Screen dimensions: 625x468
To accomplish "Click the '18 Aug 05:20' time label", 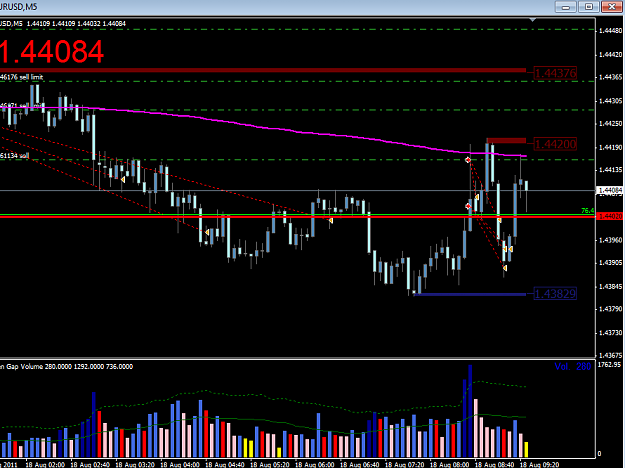I will tap(270, 464).
